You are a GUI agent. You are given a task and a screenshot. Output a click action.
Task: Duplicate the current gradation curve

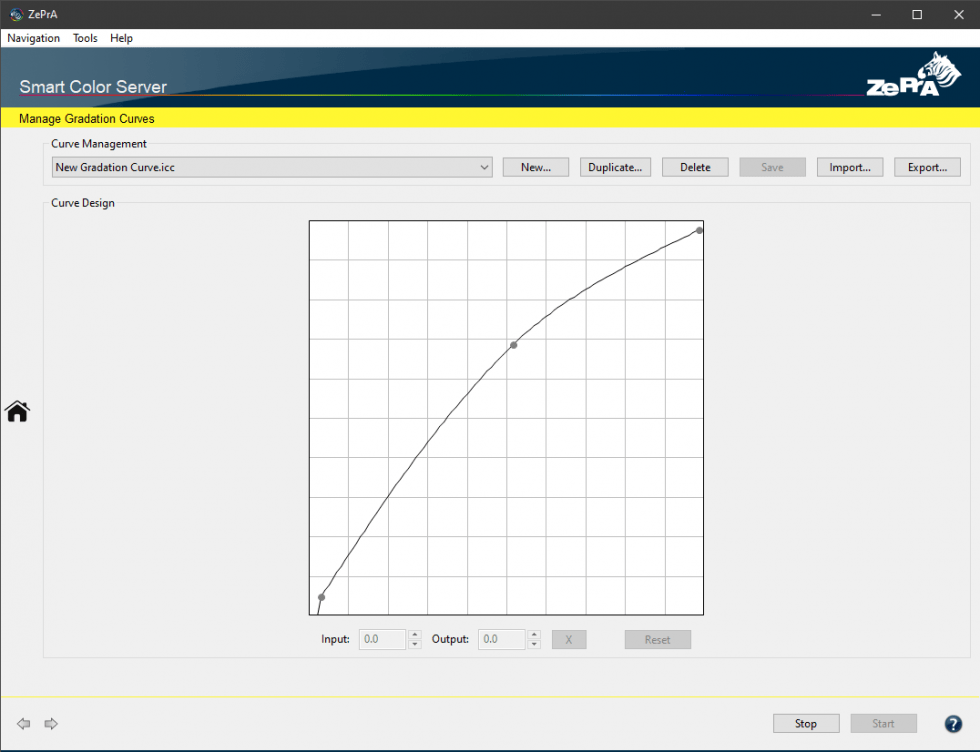point(615,166)
